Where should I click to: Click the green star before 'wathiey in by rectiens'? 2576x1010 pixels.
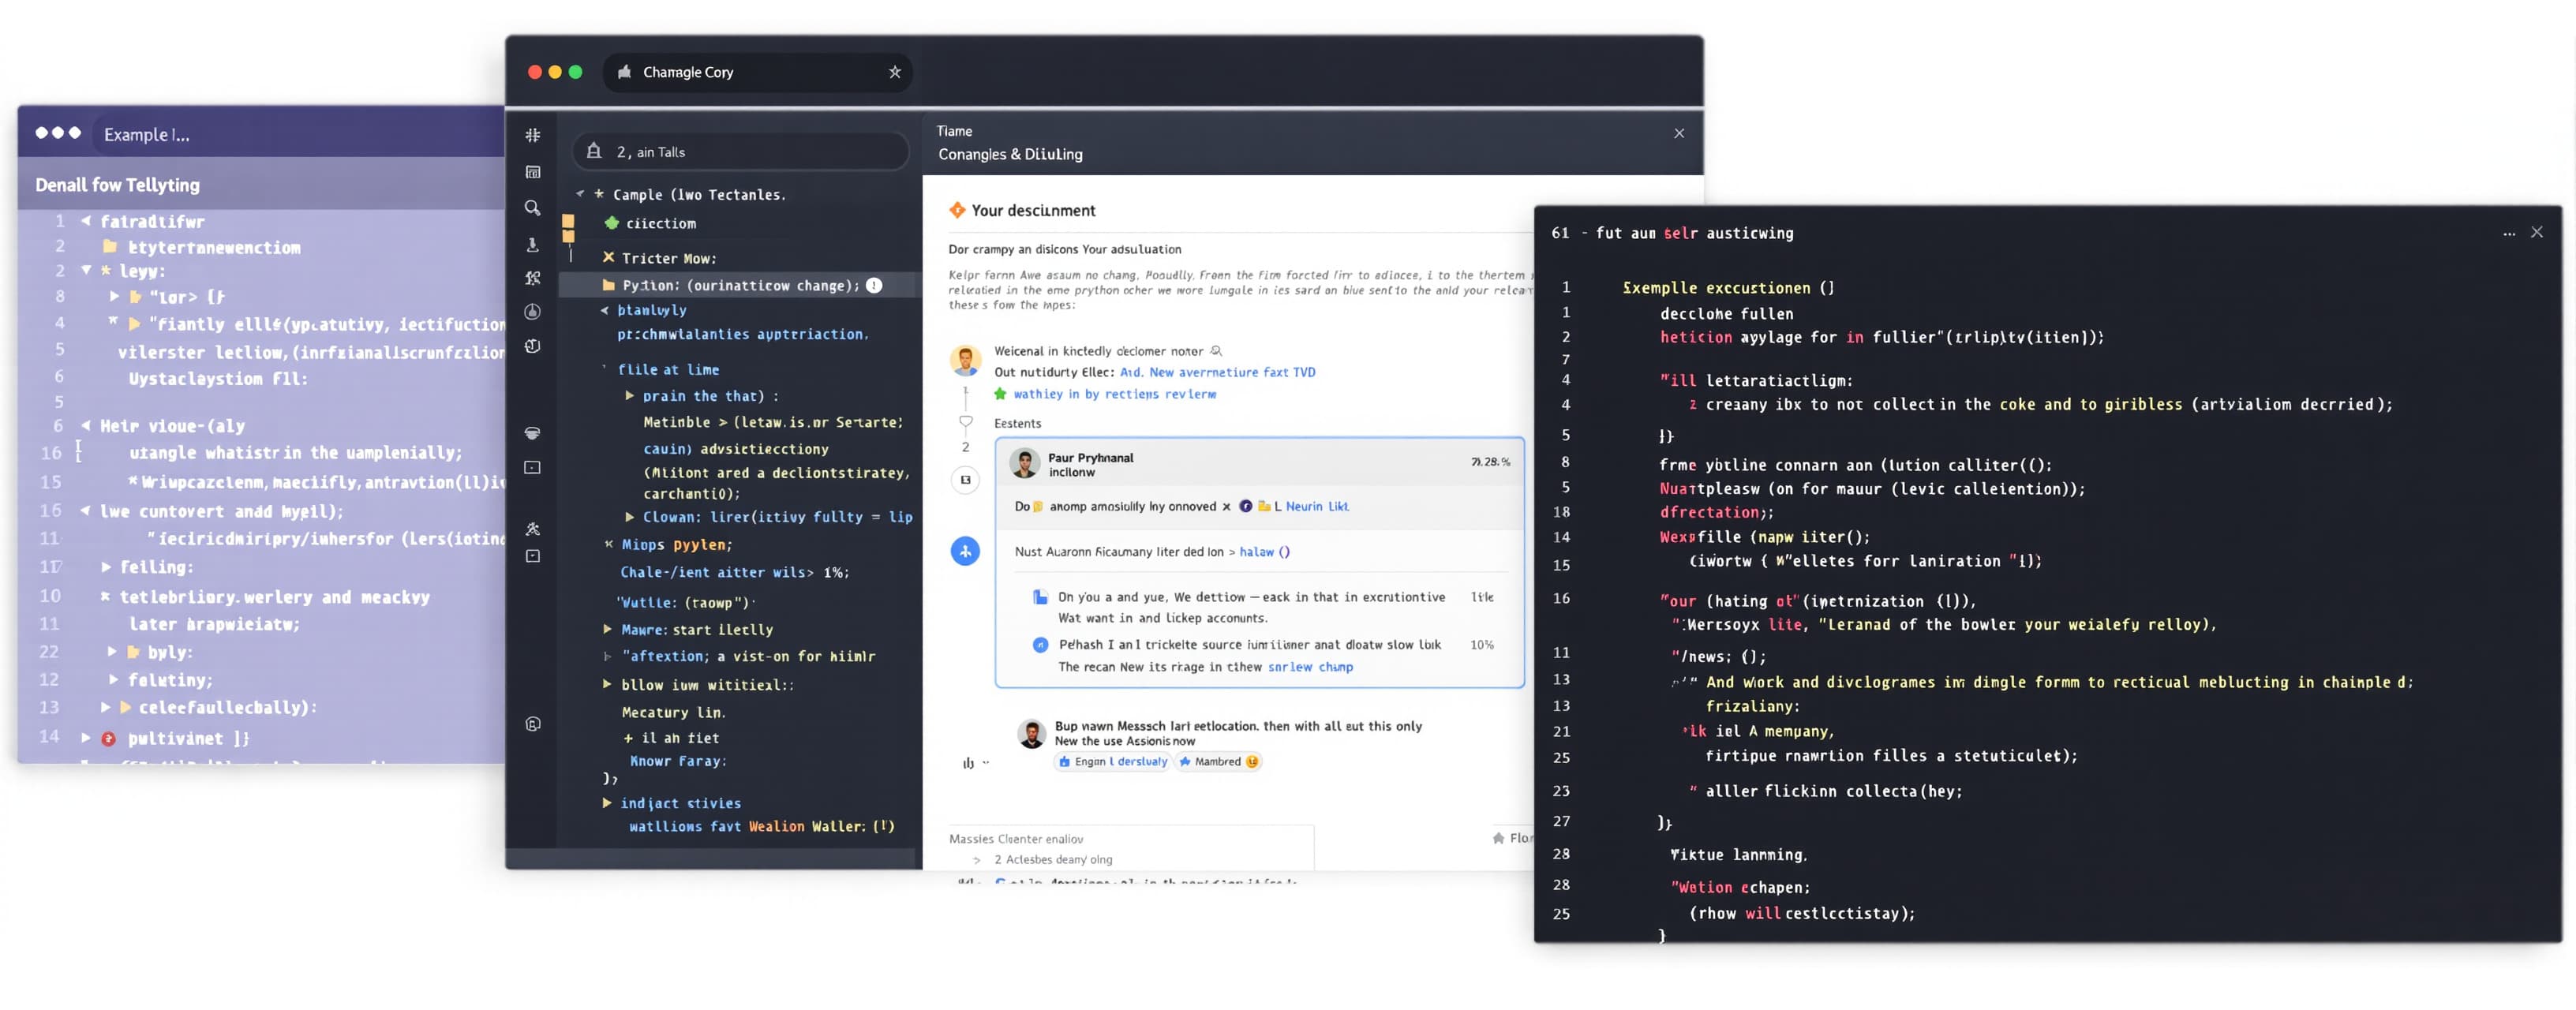point(1000,394)
